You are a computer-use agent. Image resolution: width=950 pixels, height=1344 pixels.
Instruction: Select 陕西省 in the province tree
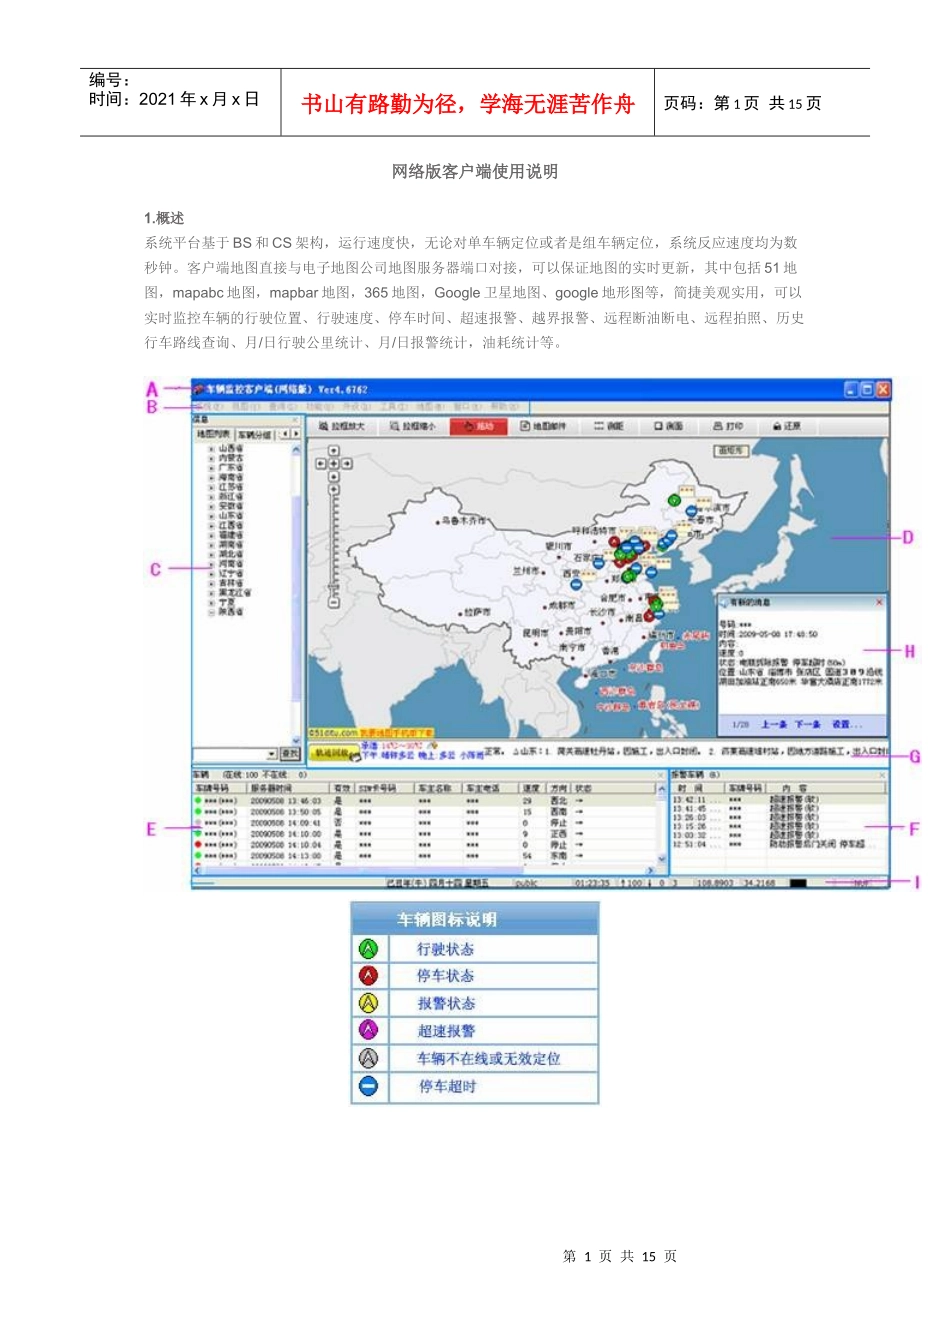point(231,612)
